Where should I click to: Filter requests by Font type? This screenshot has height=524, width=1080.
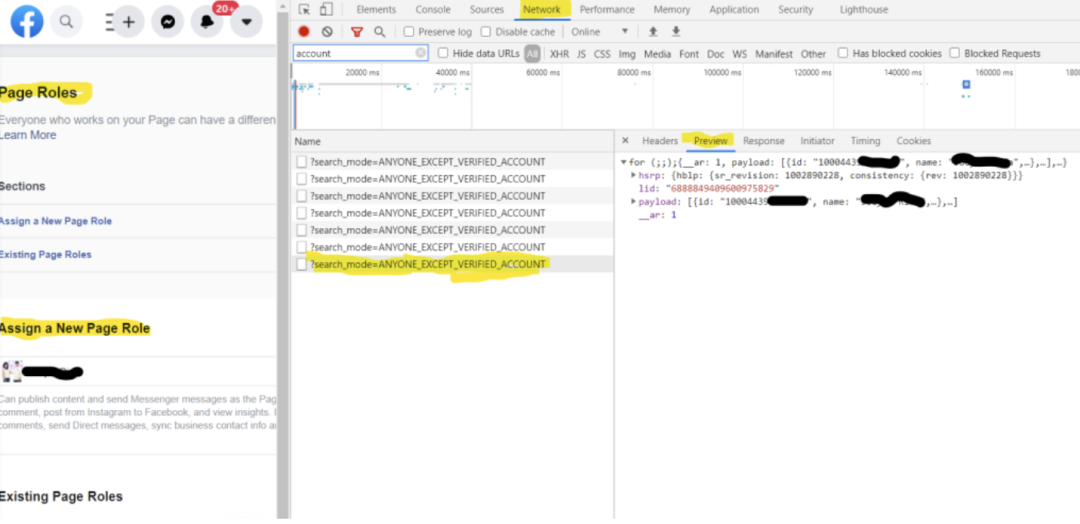coord(689,54)
